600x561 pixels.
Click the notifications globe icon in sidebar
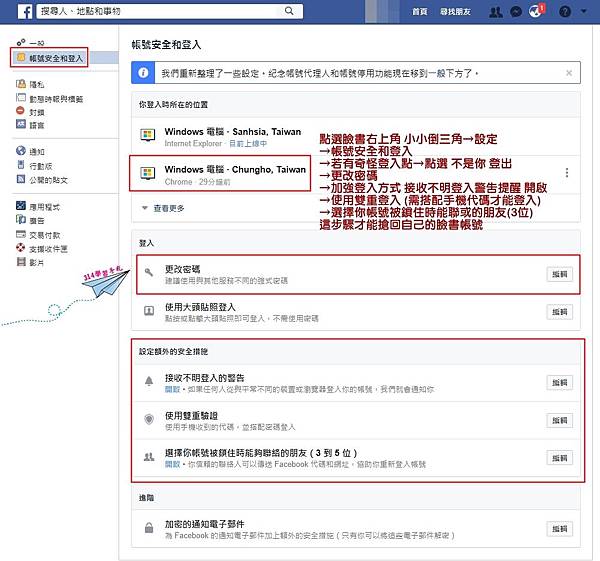click(x=21, y=151)
